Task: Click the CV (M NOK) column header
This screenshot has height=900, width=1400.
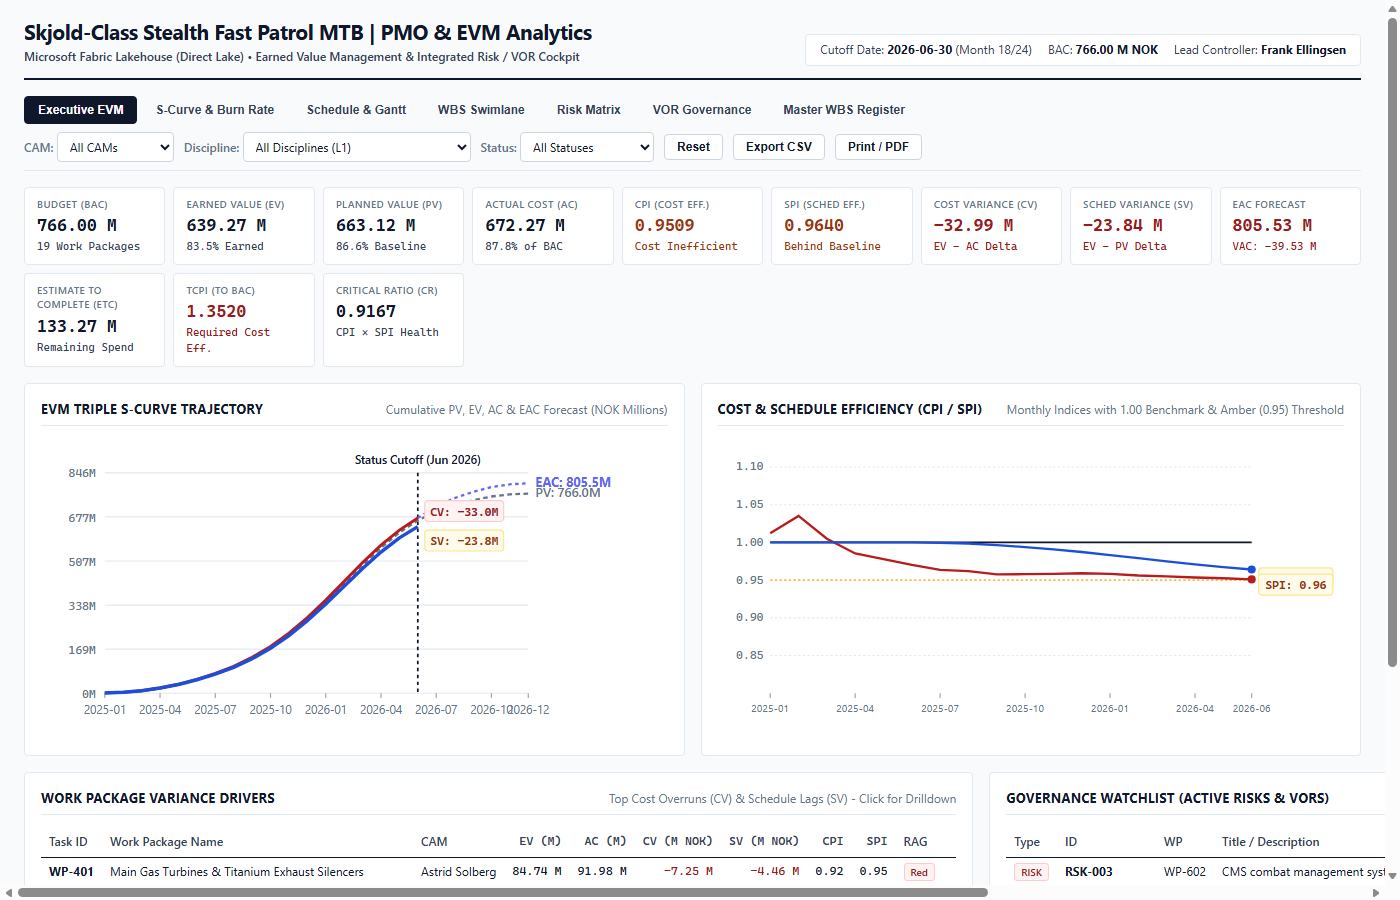Action: pyautogui.click(x=677, y=842)
